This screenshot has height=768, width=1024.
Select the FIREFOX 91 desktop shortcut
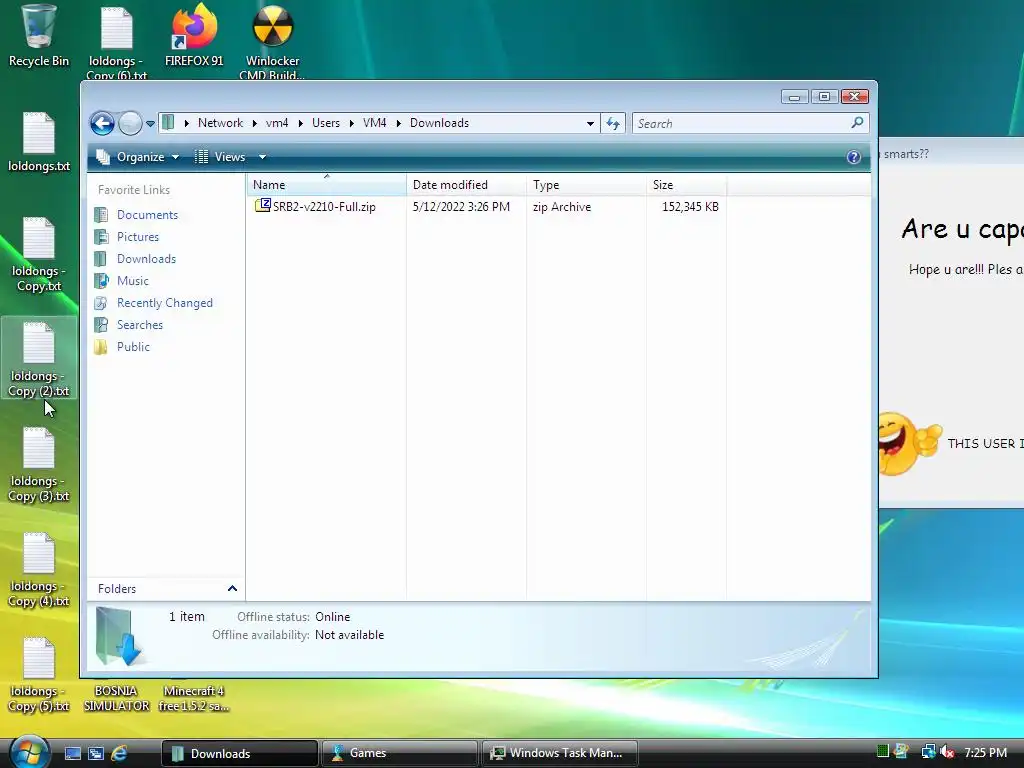194,36
